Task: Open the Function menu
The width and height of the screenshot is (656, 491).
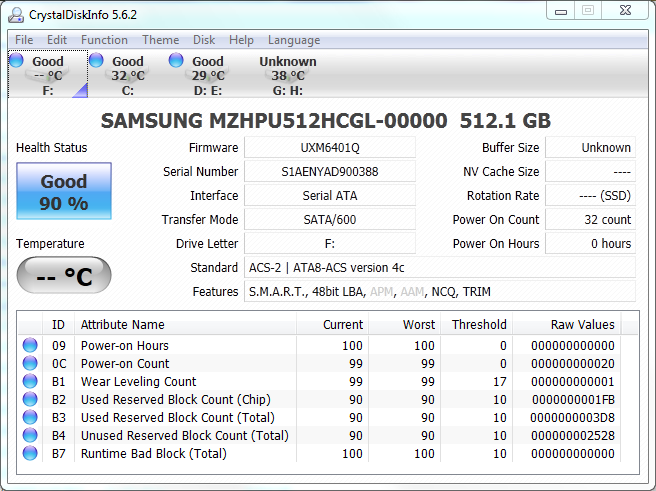Action: point(104,40)
